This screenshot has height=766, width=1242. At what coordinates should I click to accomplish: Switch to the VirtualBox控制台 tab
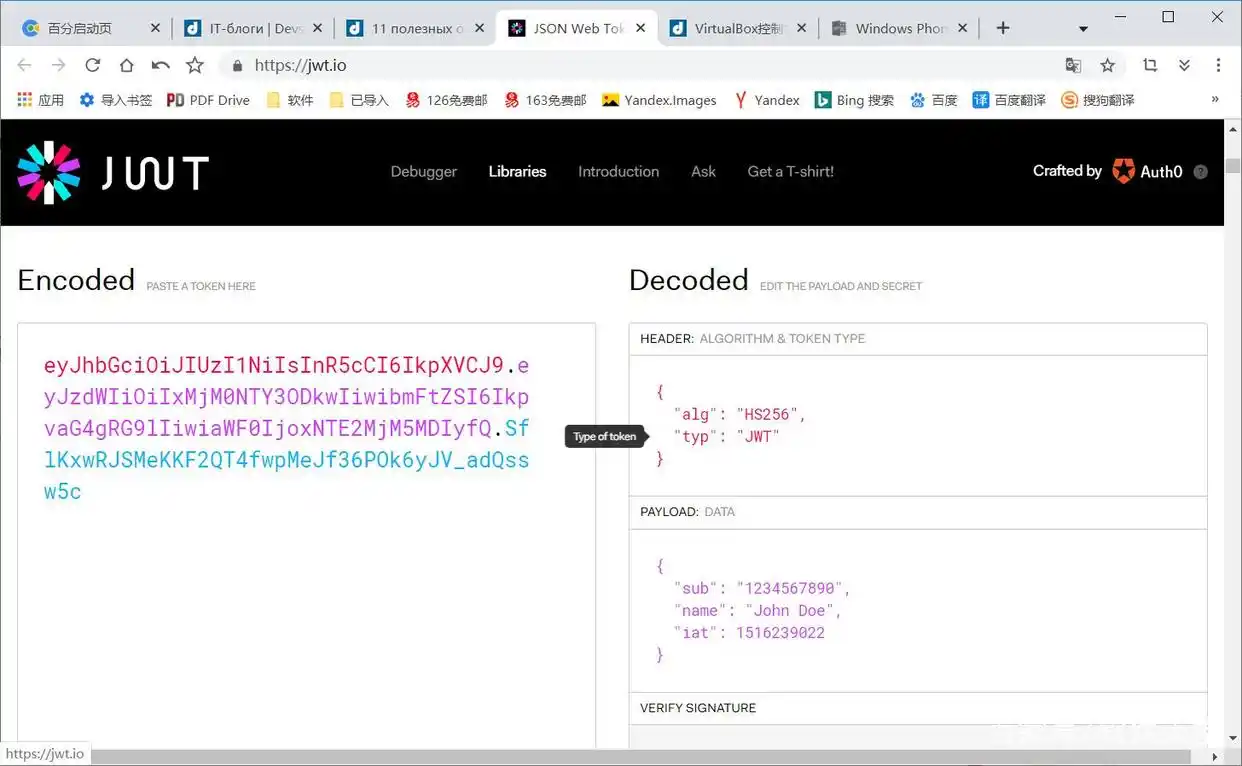pos(737,27)
